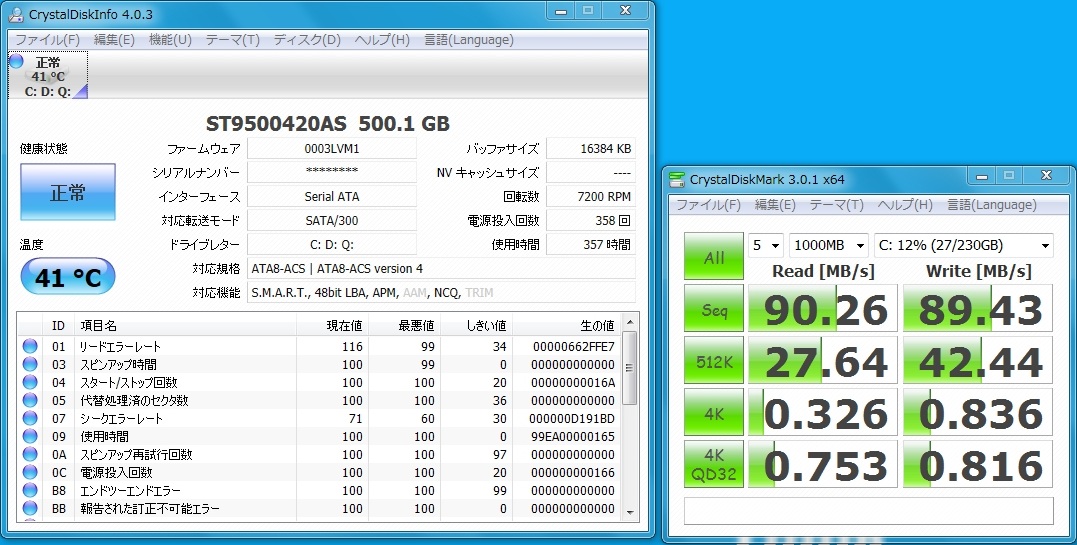Click the firmware field 0003LVM1
This screenshot has width=1077, height=545.
pyautogui.click(x=332, y=148)
